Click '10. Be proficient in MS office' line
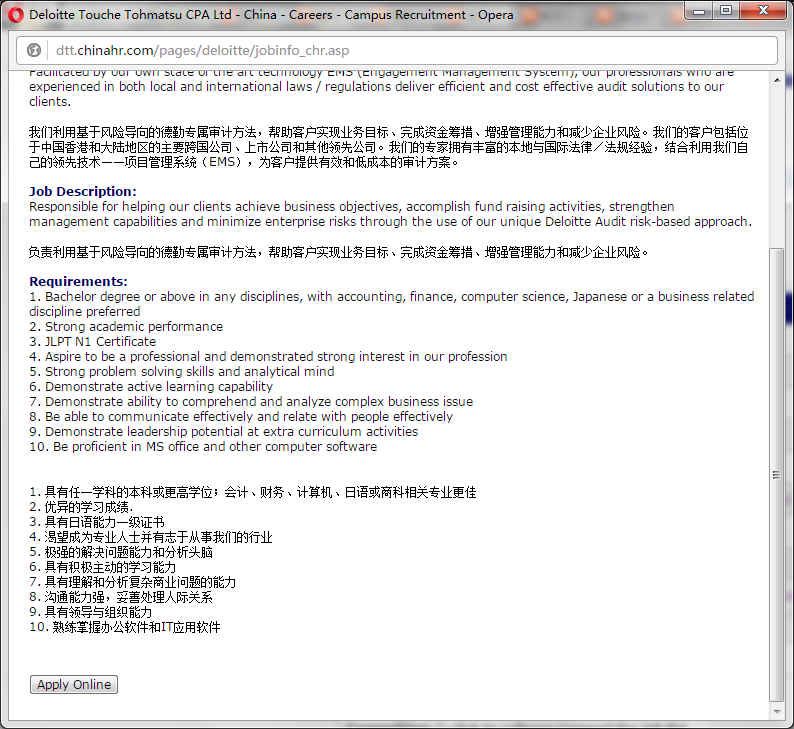The height and width of the screenshot is (729, 794). click(x=203, y=447)
